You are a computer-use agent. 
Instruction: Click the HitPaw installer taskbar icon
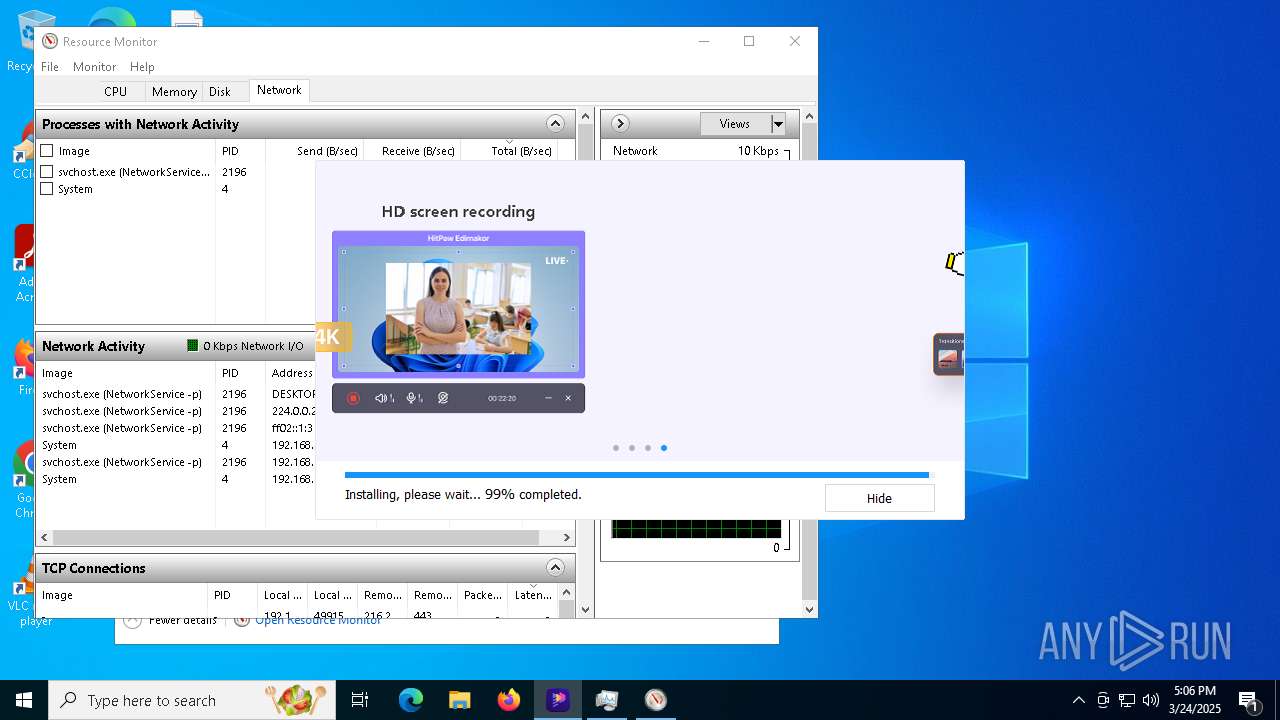pyautogui.click(x=558, y=700)
